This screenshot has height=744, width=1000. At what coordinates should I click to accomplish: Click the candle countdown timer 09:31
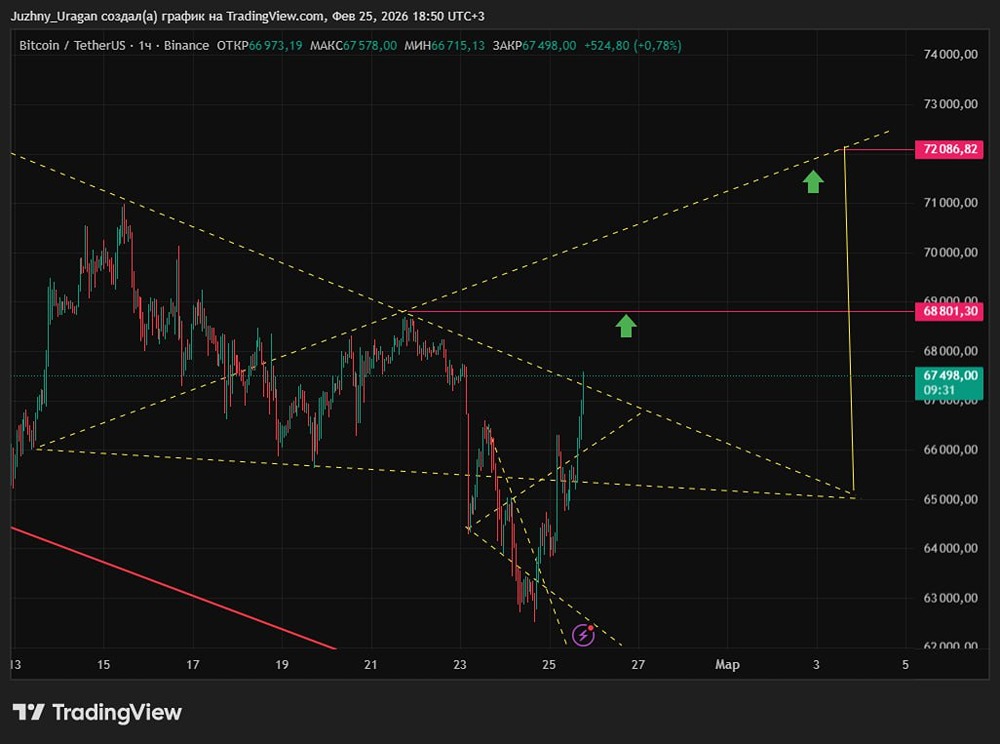click(939, 391)
